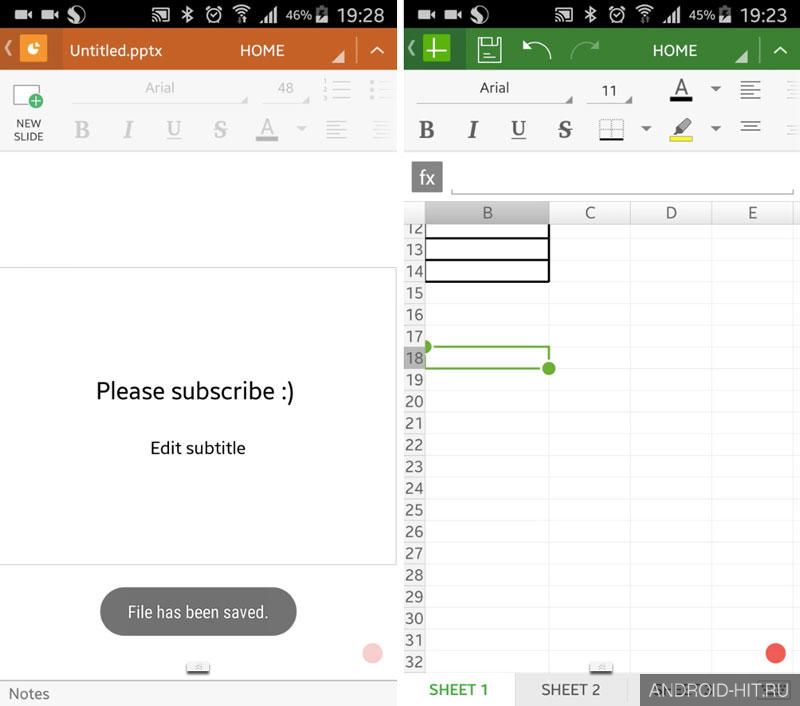Open HOME menu in spreadsheet app
This screenshot has width=800, height=706.
[x=674, y=51]
